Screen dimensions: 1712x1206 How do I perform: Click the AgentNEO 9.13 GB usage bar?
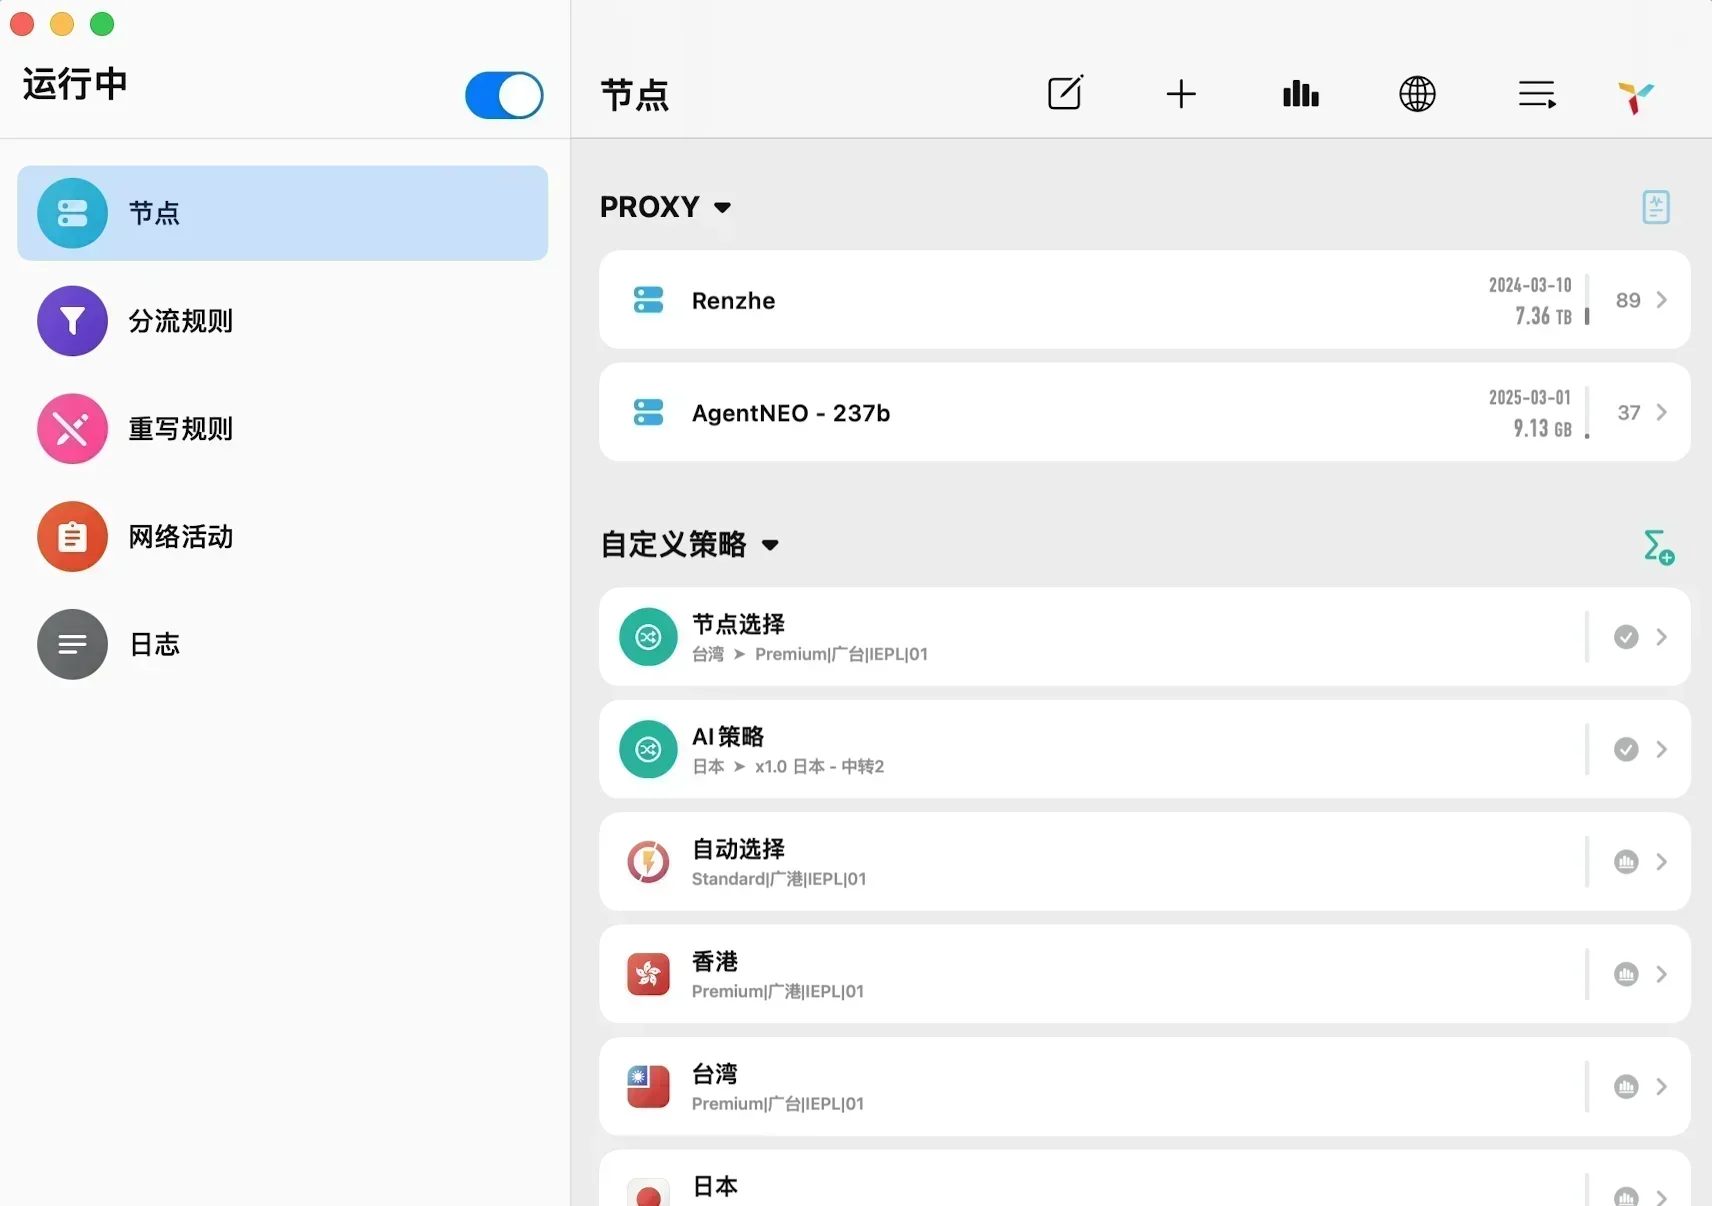1587,412
